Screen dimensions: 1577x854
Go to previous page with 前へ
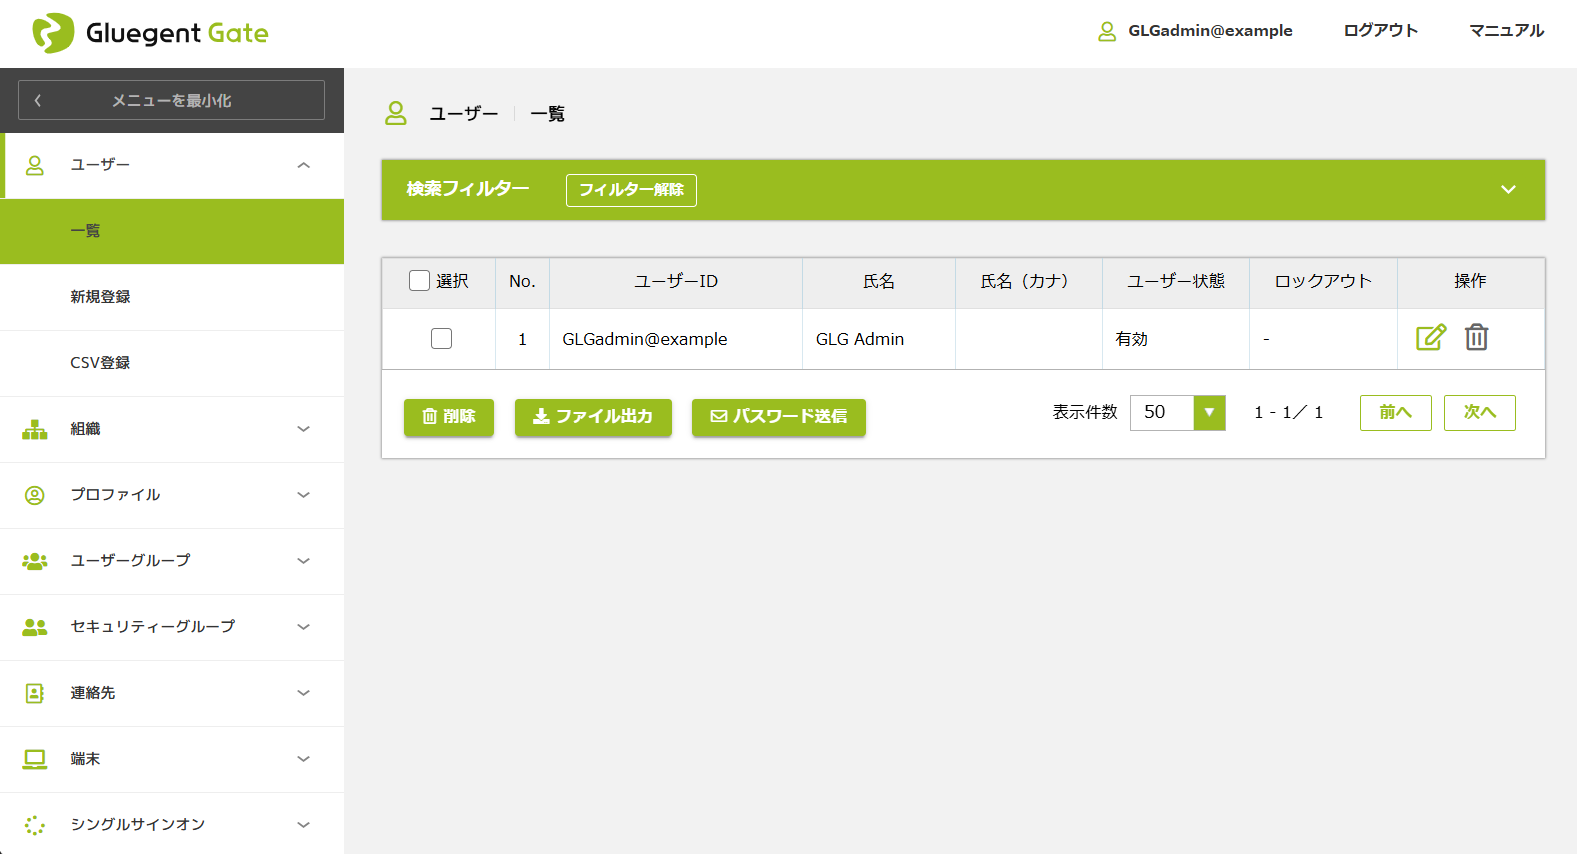tap(1395, 412)
